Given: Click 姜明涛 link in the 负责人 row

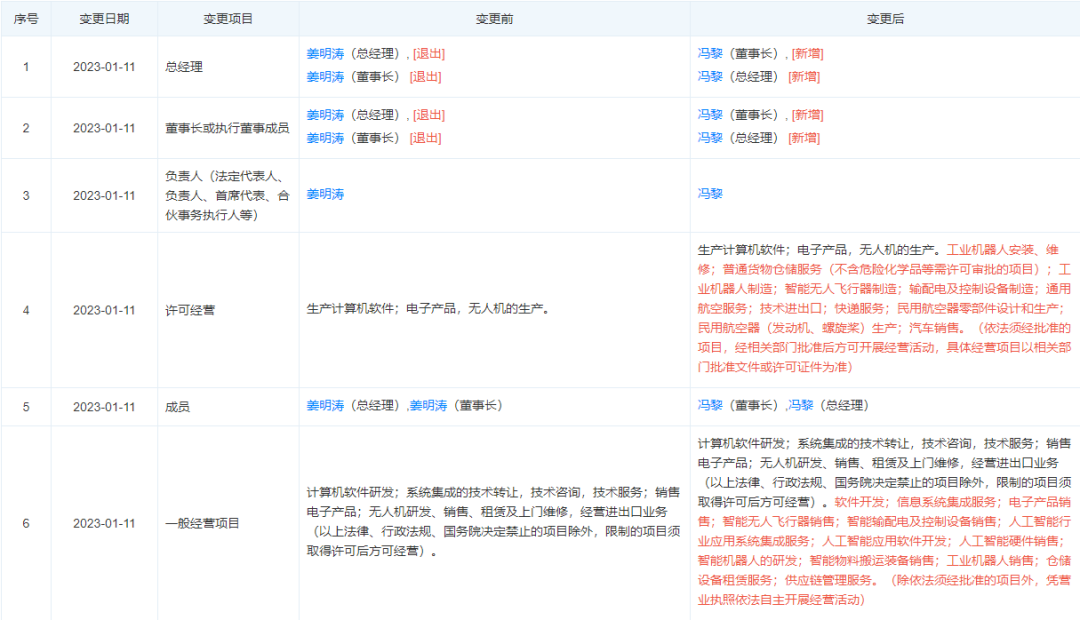Looking at the screenshot, I should click(325, 194).
